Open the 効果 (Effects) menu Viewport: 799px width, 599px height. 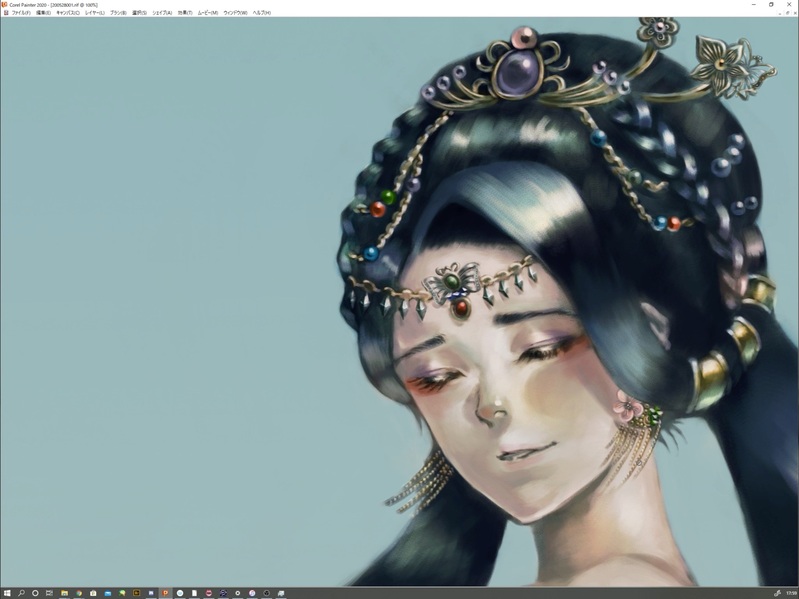coord(185,13)
